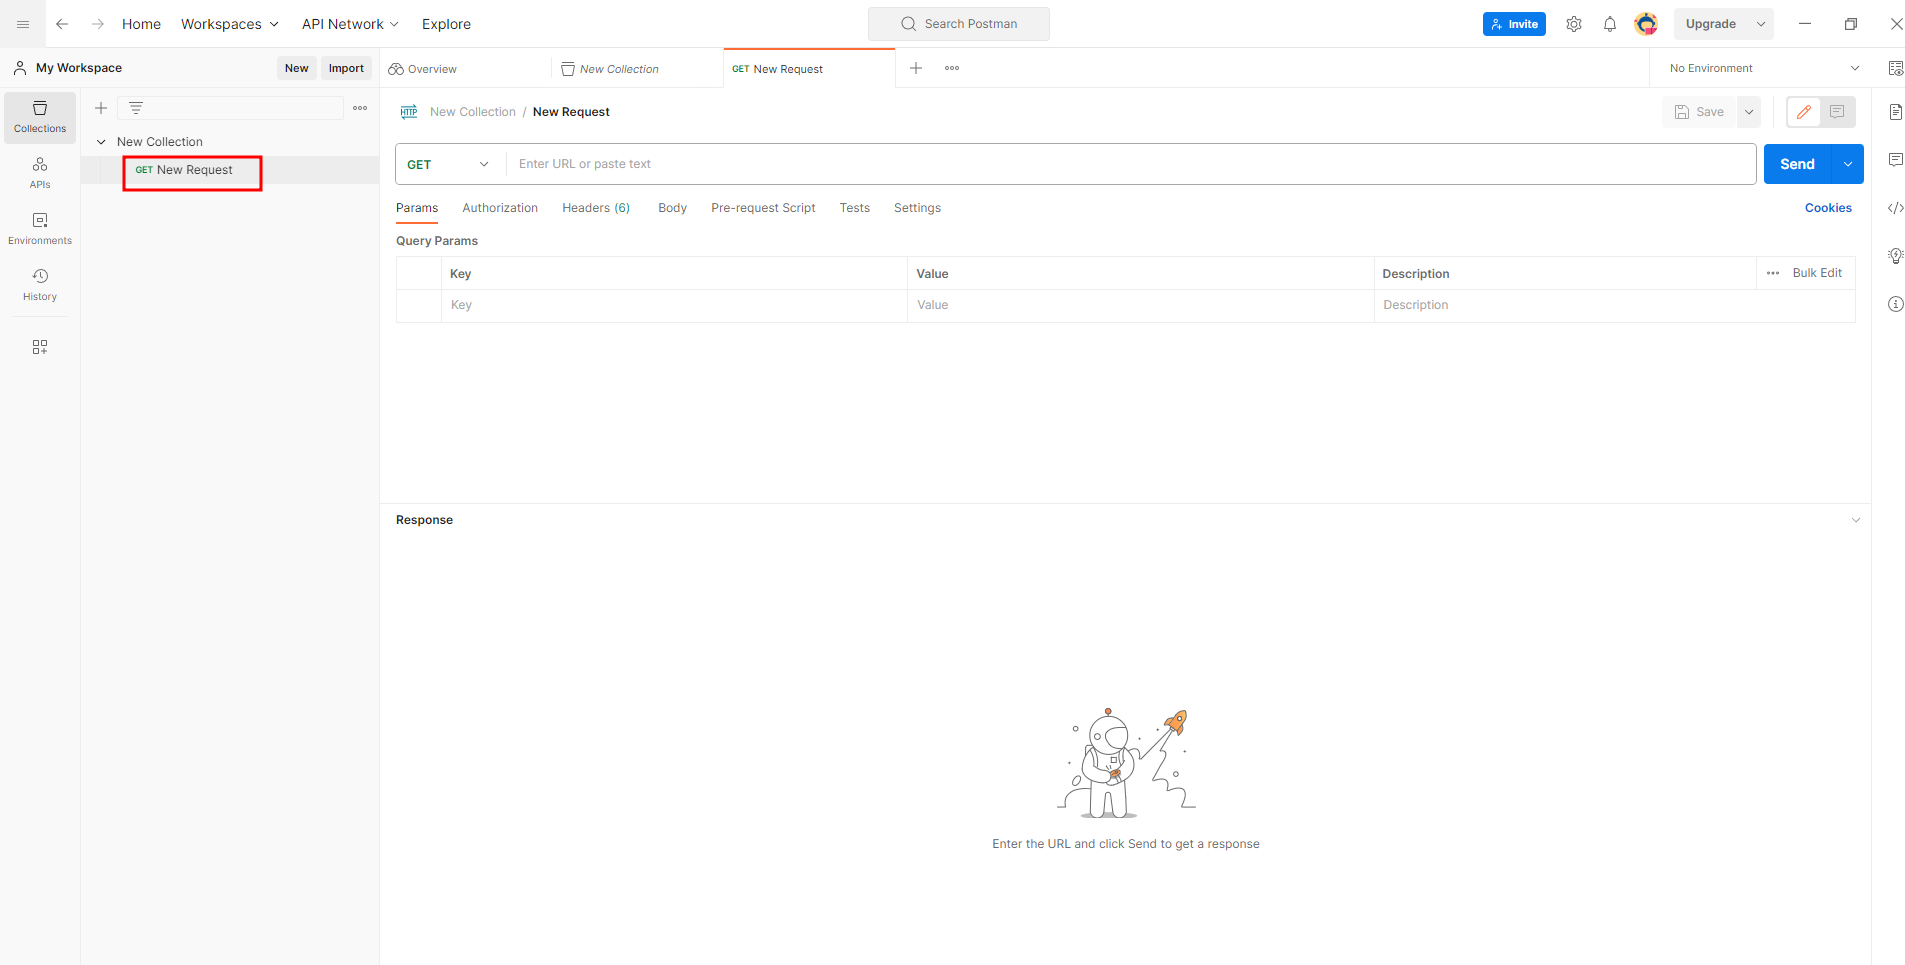
Task: Go forward with the right arrow
Action: (98, 24)
